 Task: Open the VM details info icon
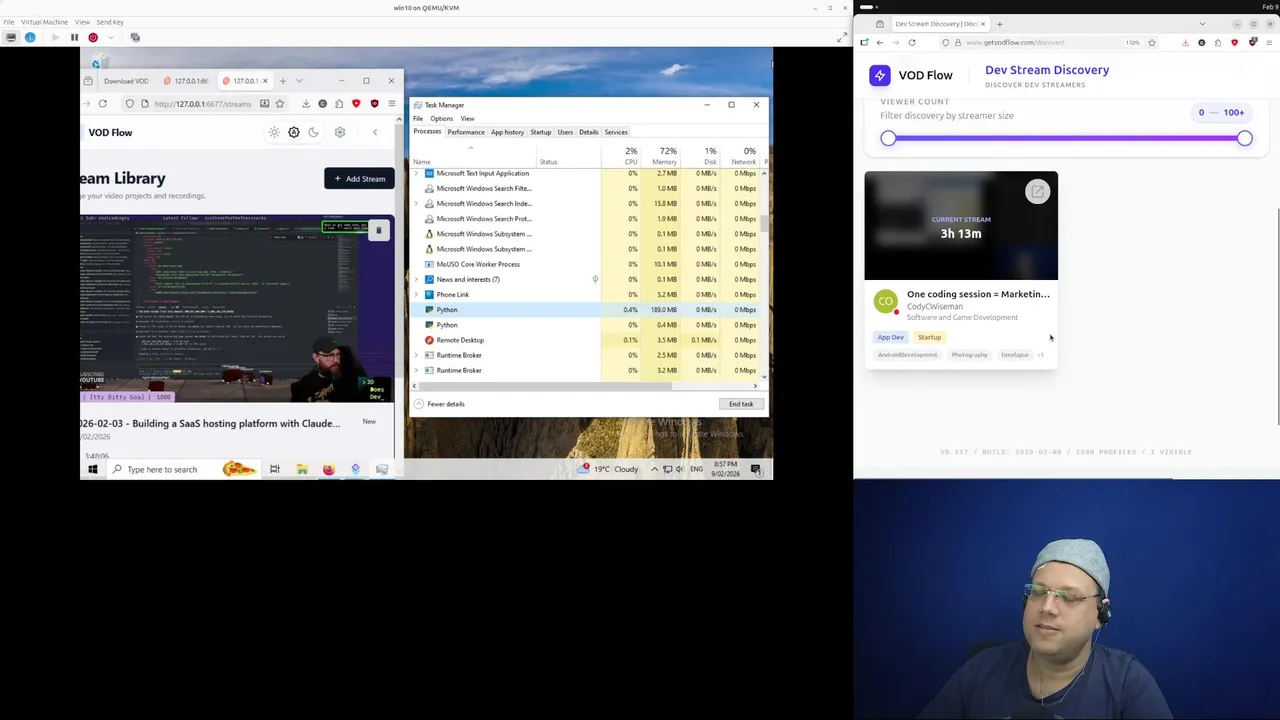[x=30, y=37]
